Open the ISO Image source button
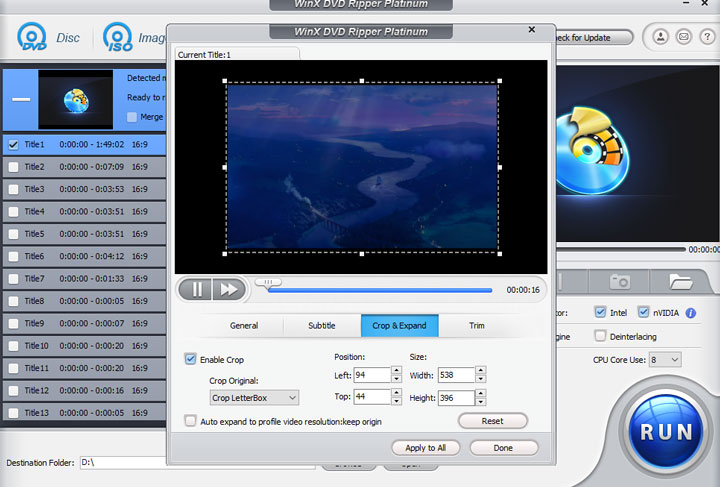The height and width of the screenshot is (487, 720). pos(134,37)
